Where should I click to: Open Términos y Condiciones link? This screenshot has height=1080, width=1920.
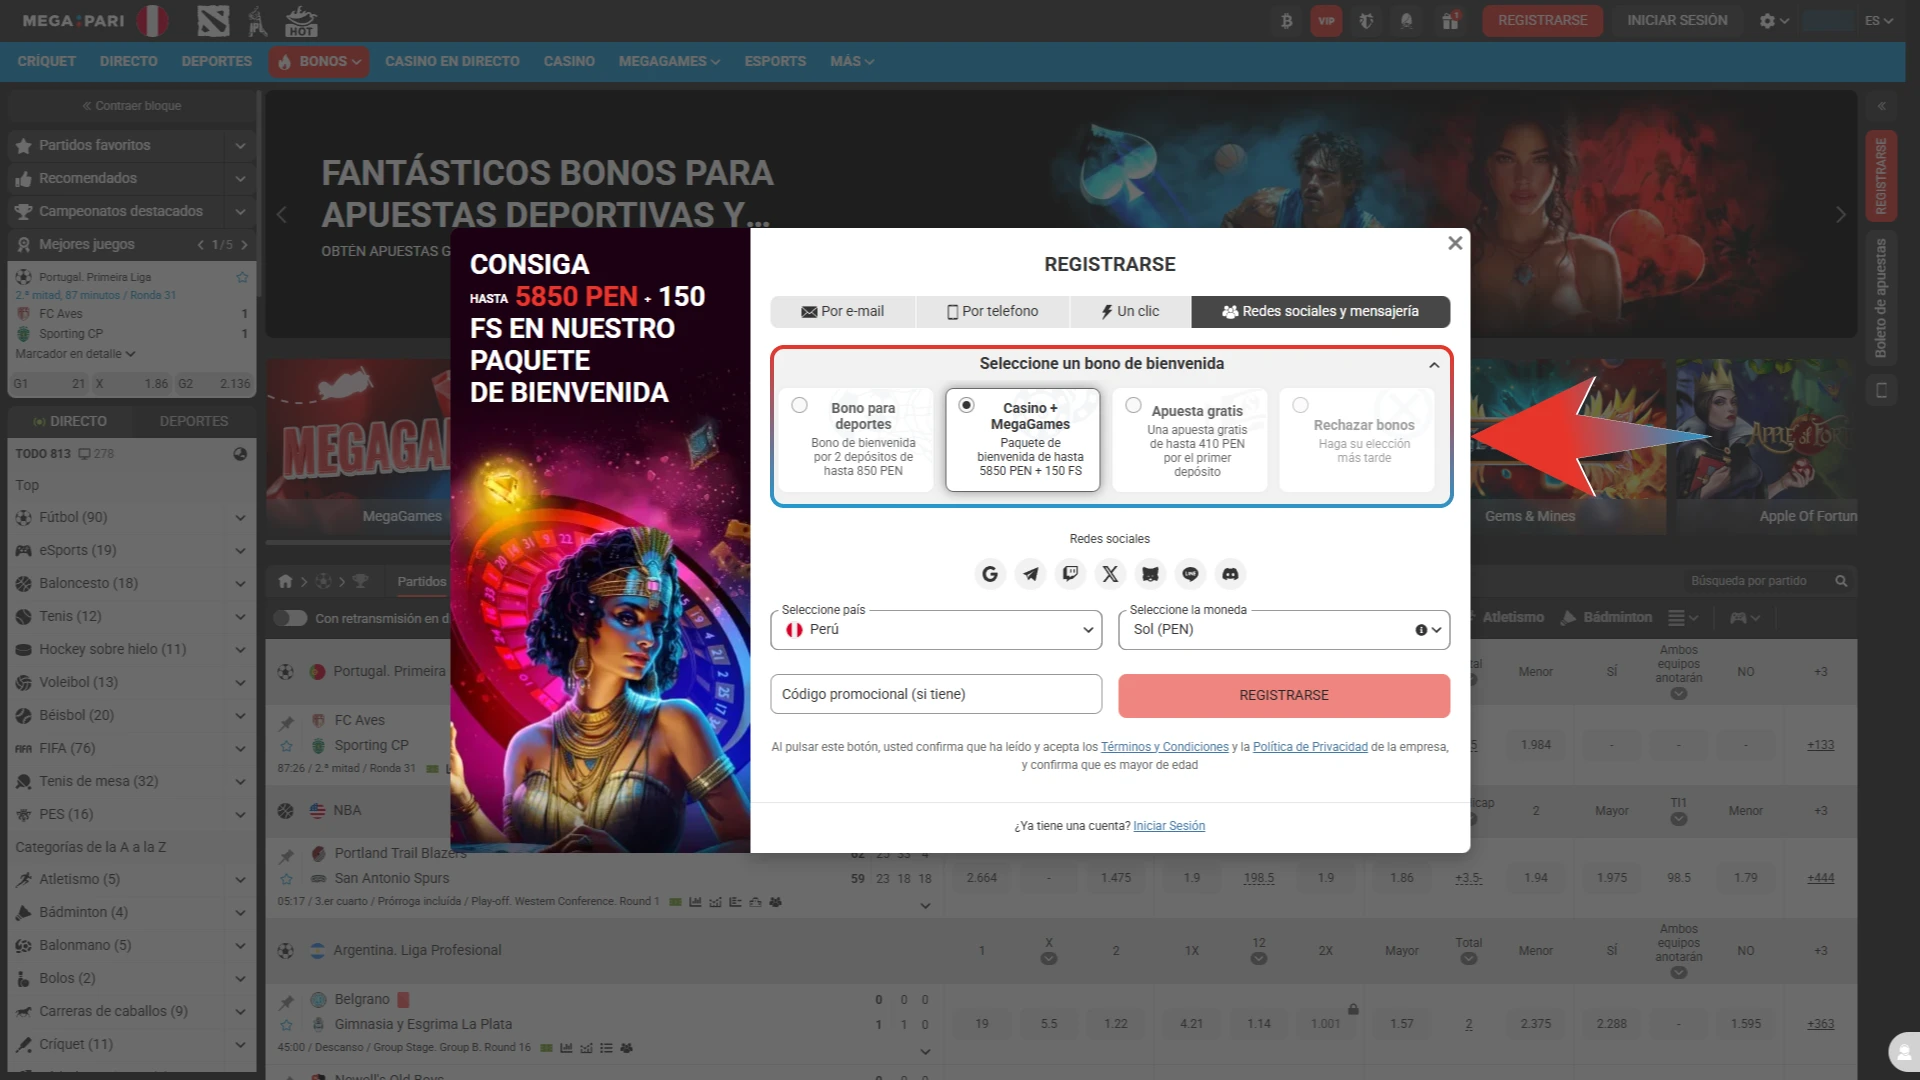(1165, 747)
